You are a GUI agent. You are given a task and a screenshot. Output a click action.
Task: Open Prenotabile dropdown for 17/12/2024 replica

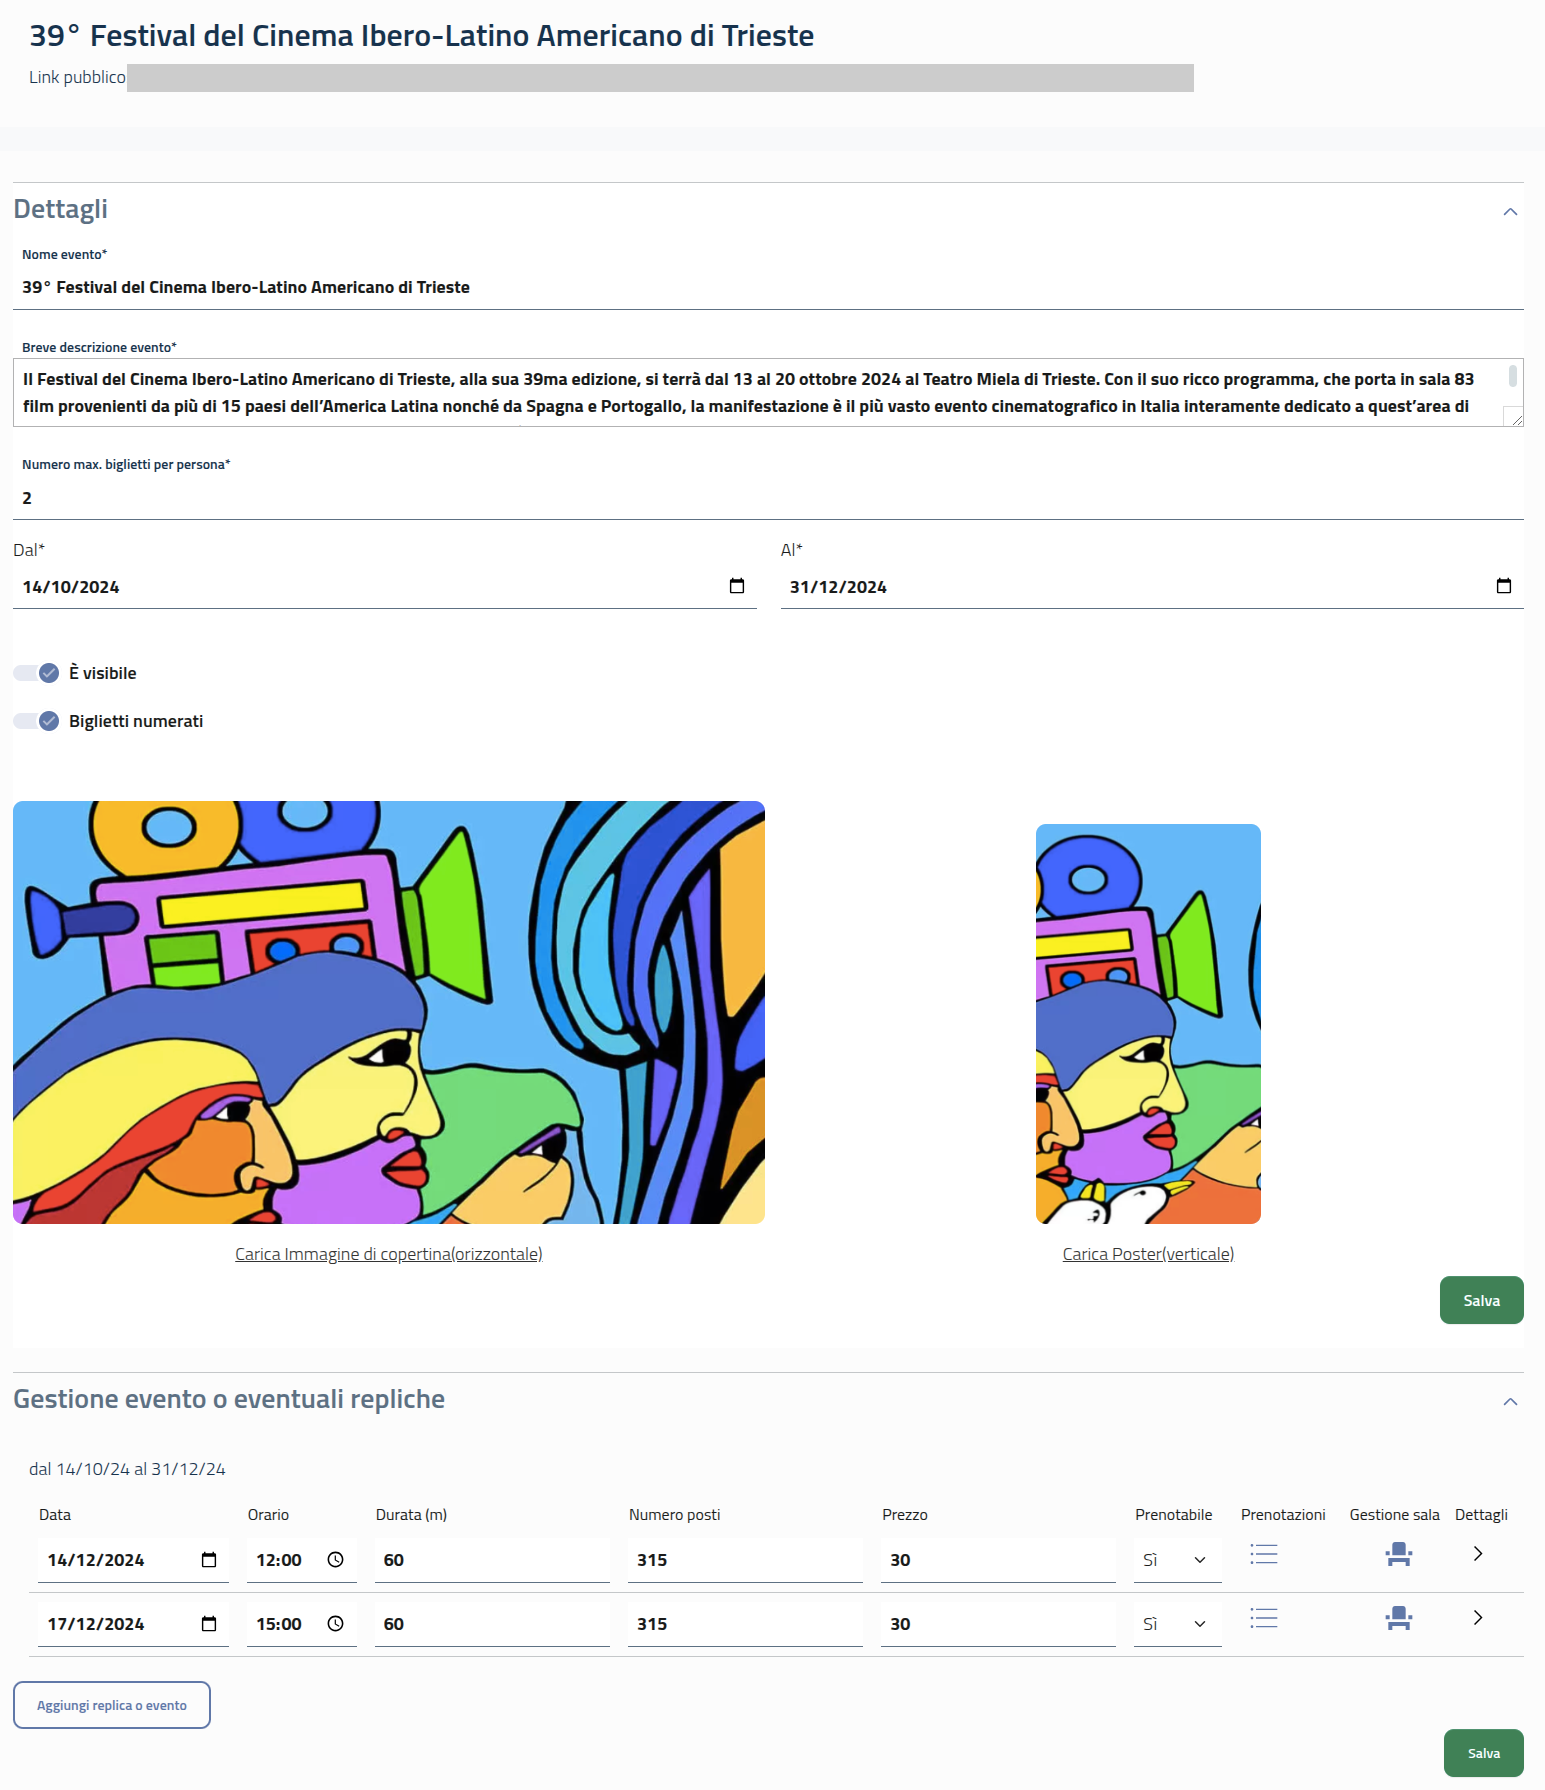click(x=1177, y=1624)
